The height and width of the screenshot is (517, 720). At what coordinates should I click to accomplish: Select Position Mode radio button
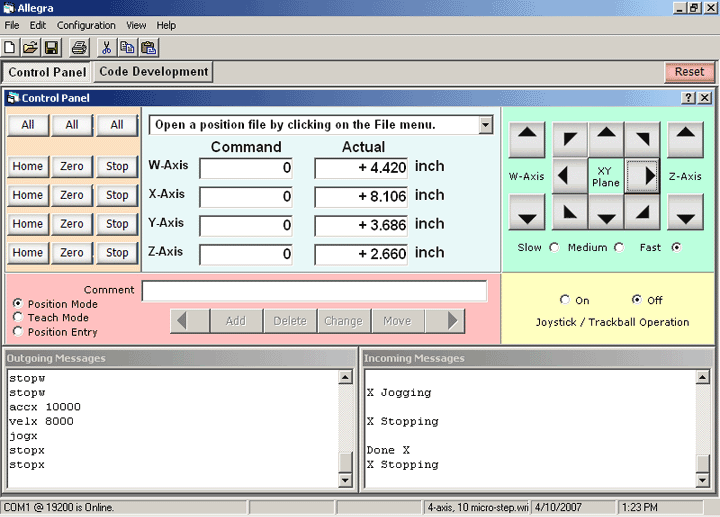[17, 303]
